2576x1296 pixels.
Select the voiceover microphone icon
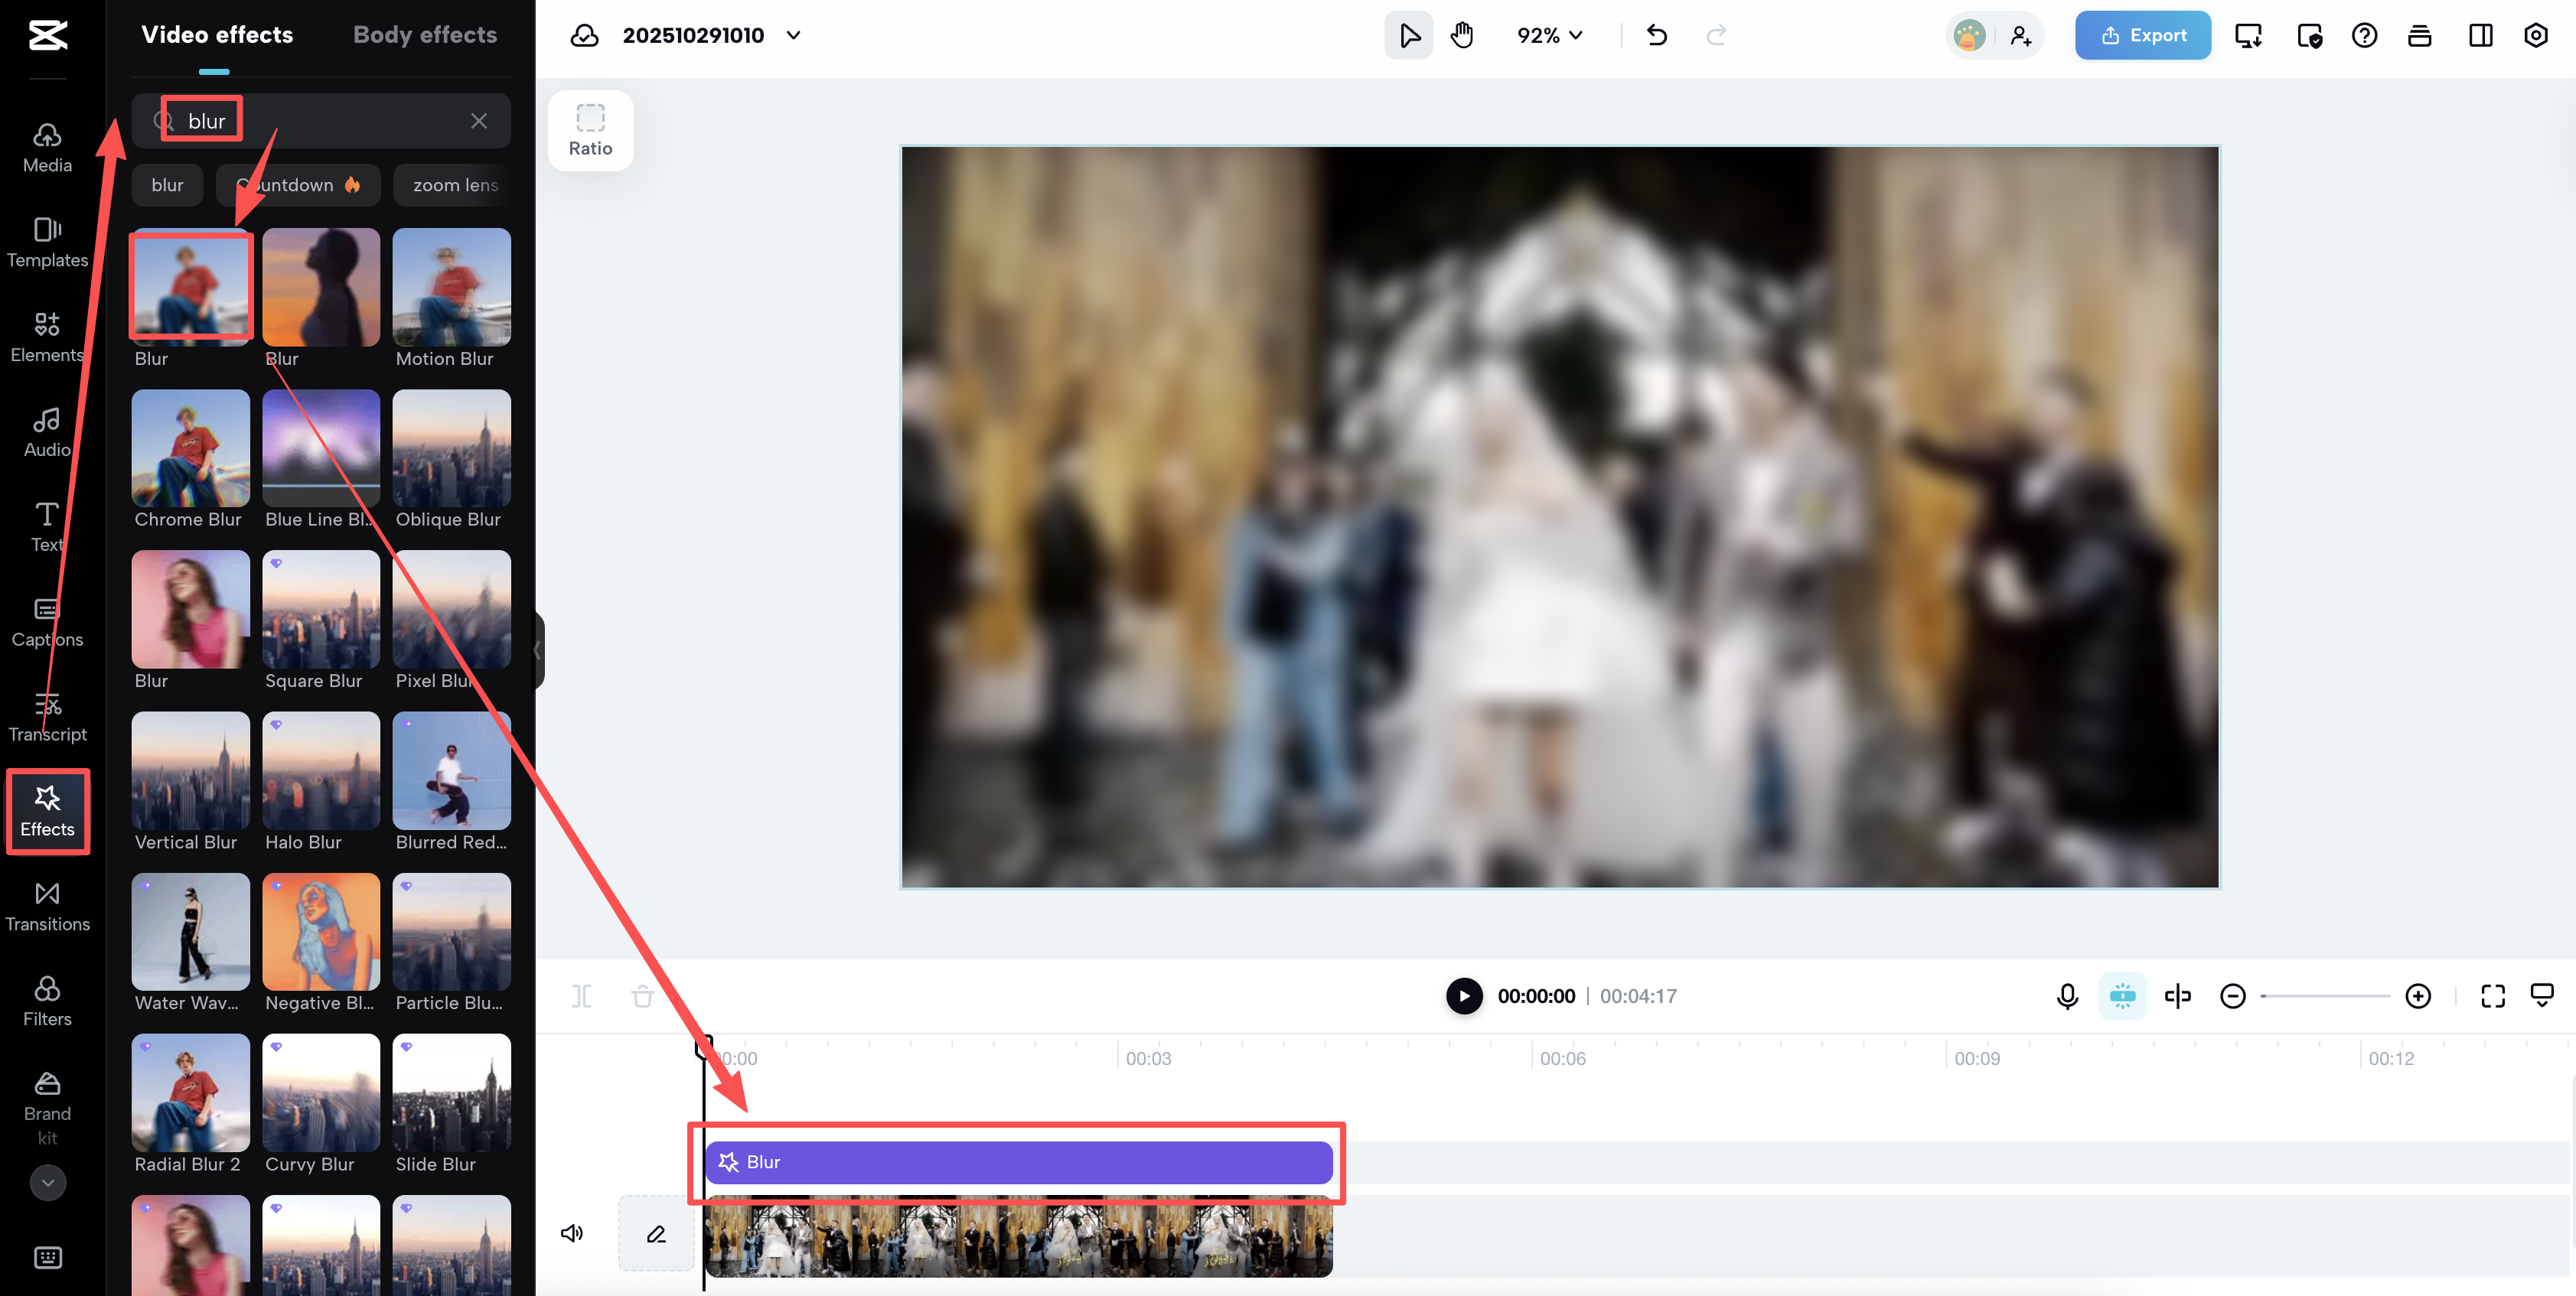pyautogui.click(x=2066, y=995)
